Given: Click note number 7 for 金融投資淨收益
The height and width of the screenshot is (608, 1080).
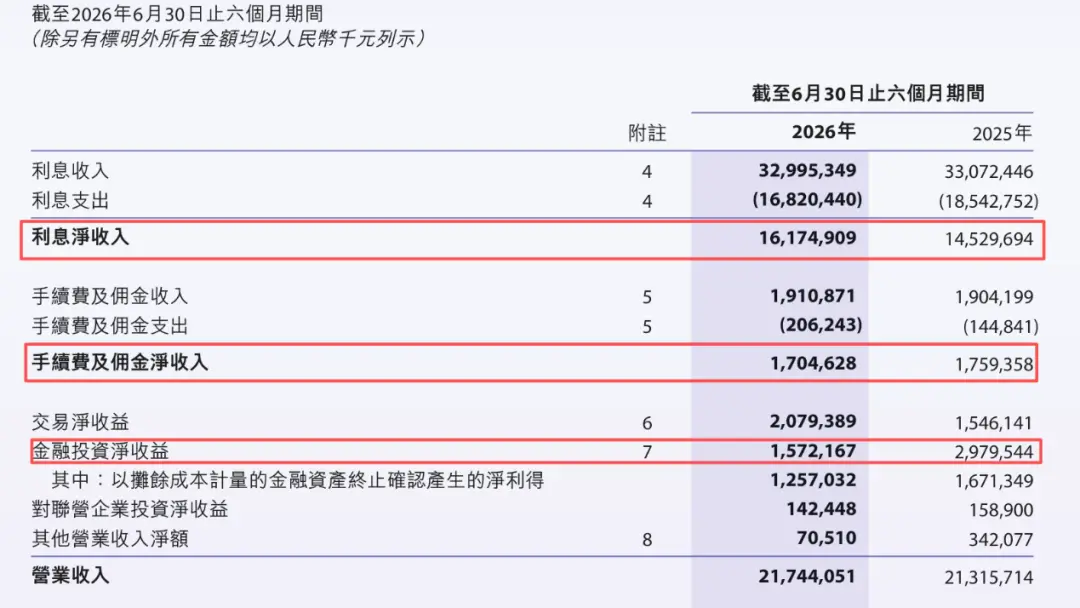Looking at the screenshot, I should coord(647,452).
